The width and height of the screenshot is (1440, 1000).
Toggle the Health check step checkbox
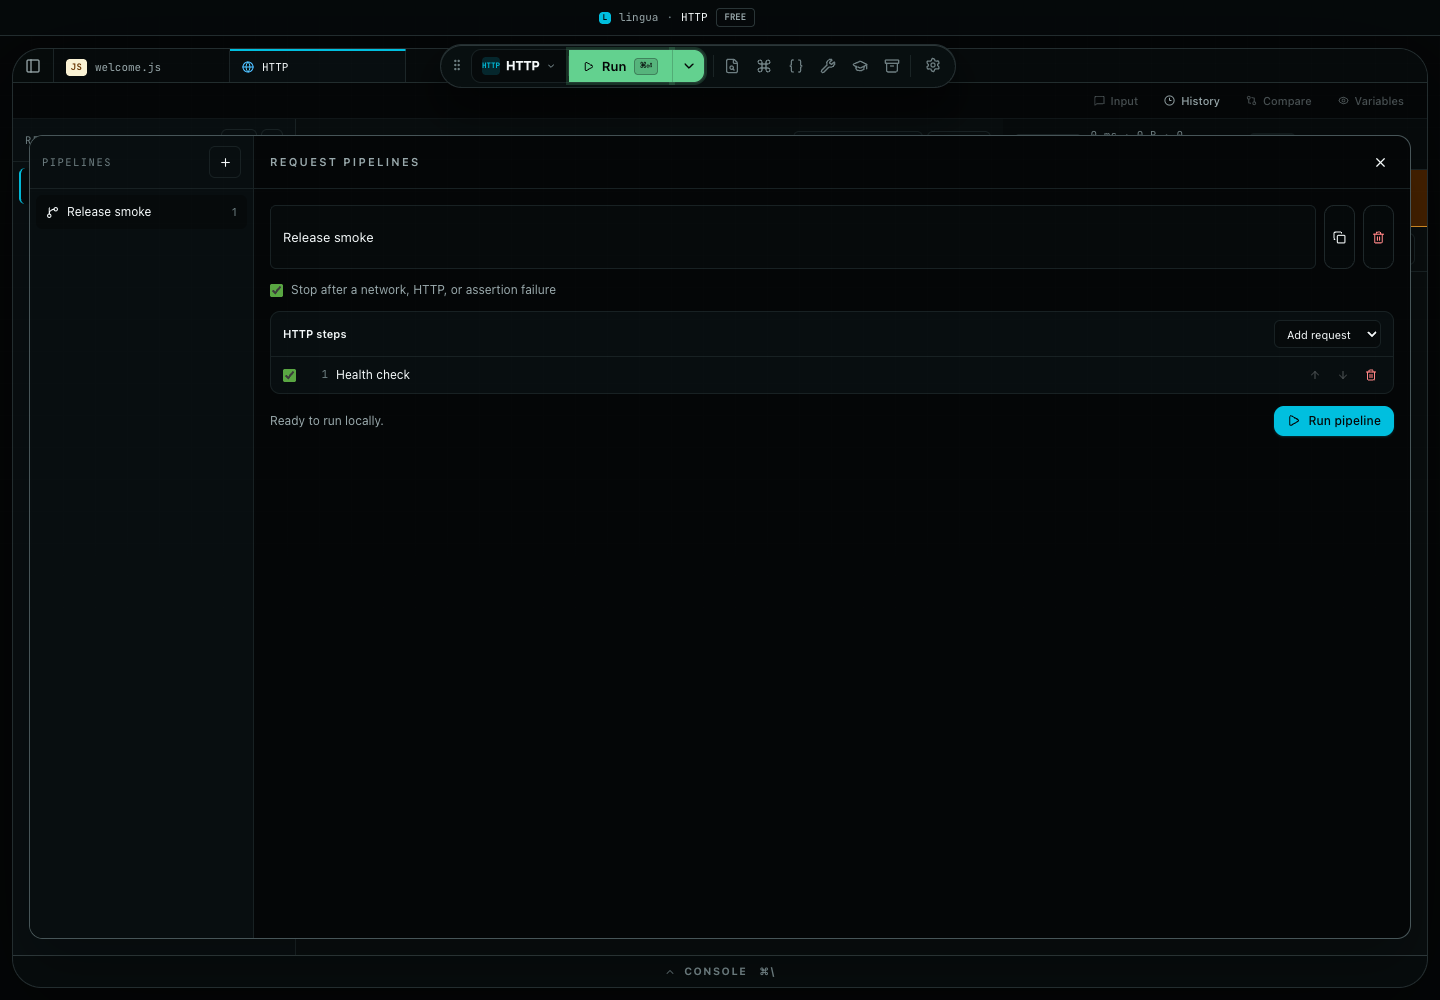290,375
